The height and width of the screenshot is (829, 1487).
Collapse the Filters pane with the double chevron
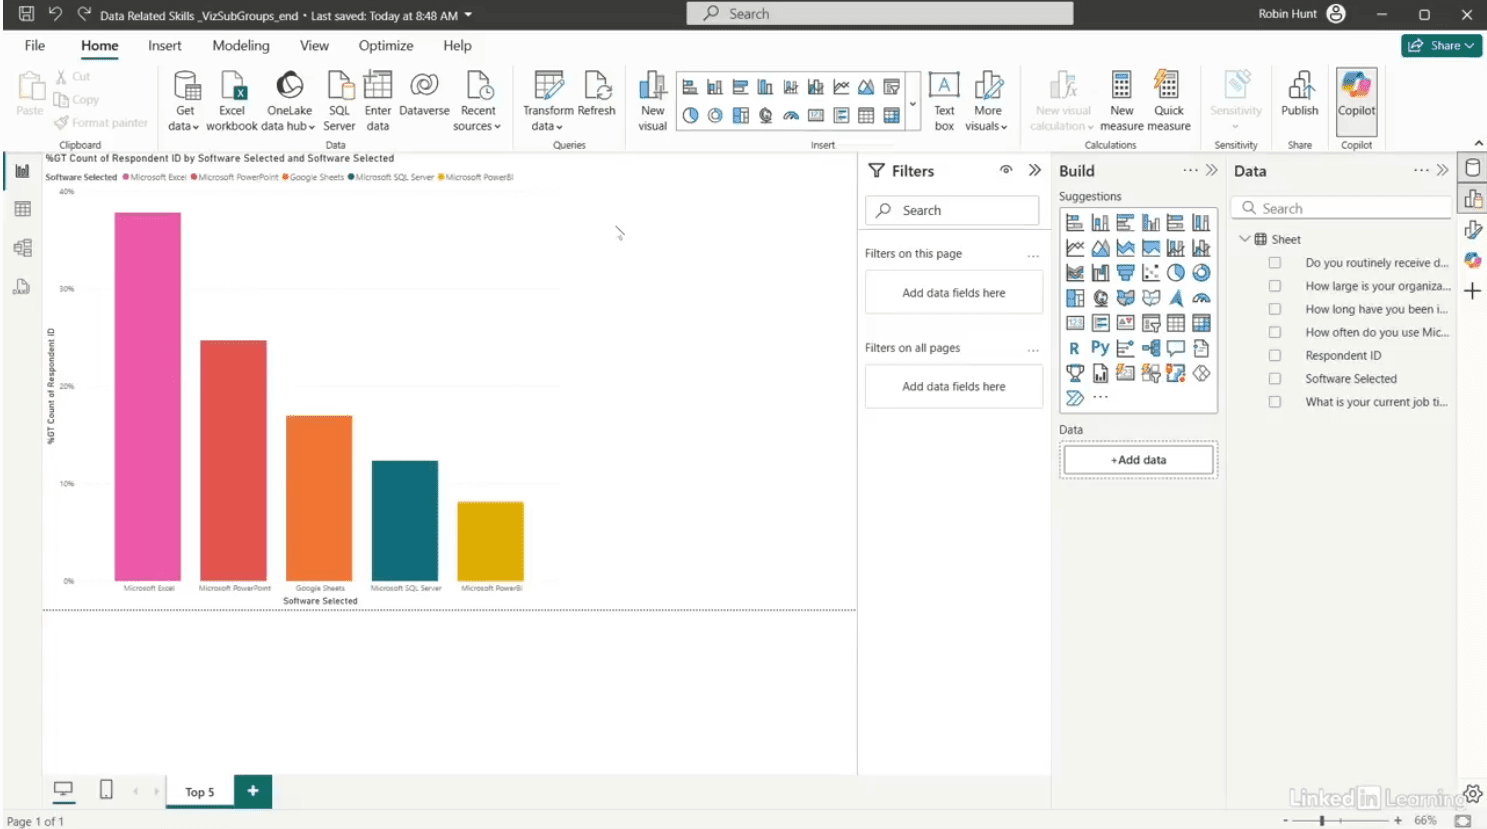click(x=1035, y=170)
